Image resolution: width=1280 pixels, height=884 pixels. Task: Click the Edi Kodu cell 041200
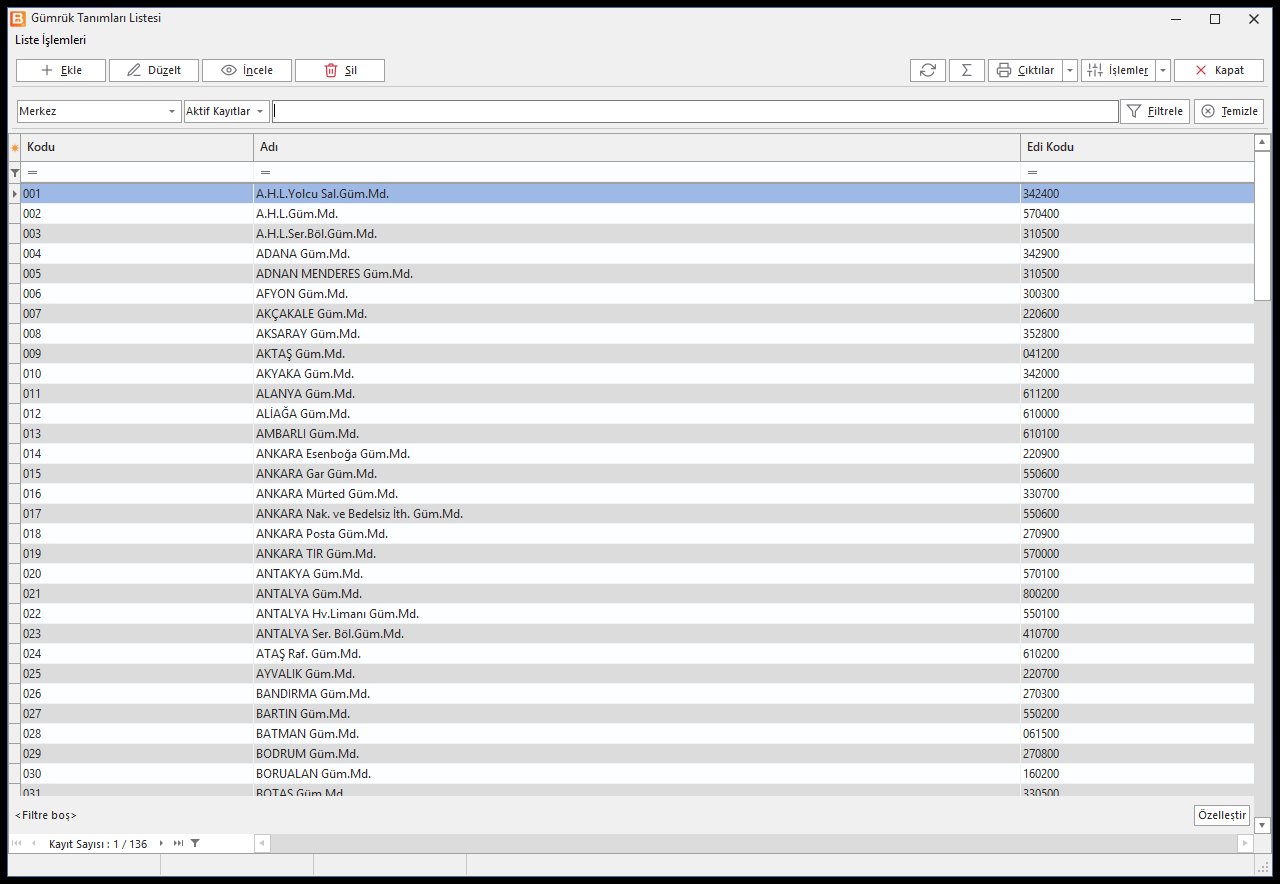click(1137, 354)
